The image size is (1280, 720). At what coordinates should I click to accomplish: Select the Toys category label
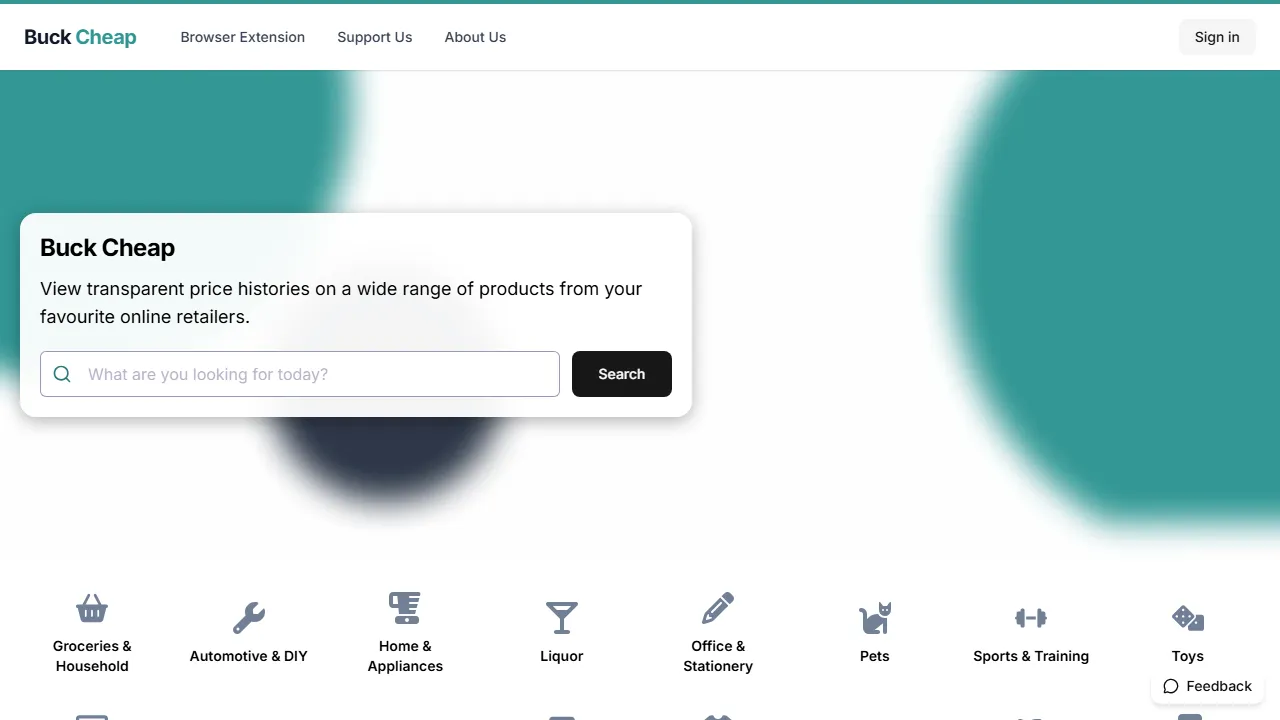pos(1187,656)
